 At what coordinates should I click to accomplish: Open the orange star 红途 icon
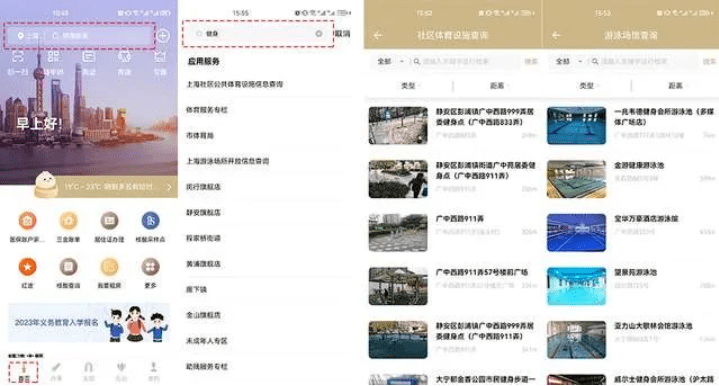[x=28, y=267]
